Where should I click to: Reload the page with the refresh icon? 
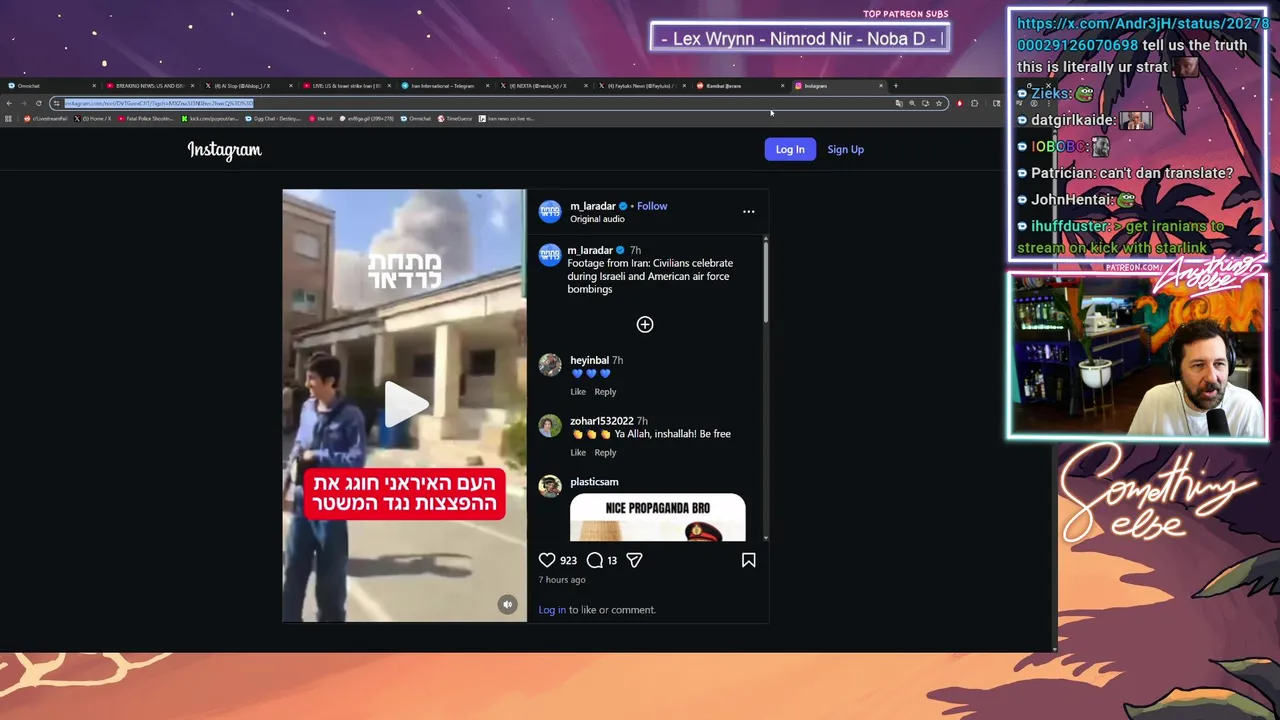(38, 103)
